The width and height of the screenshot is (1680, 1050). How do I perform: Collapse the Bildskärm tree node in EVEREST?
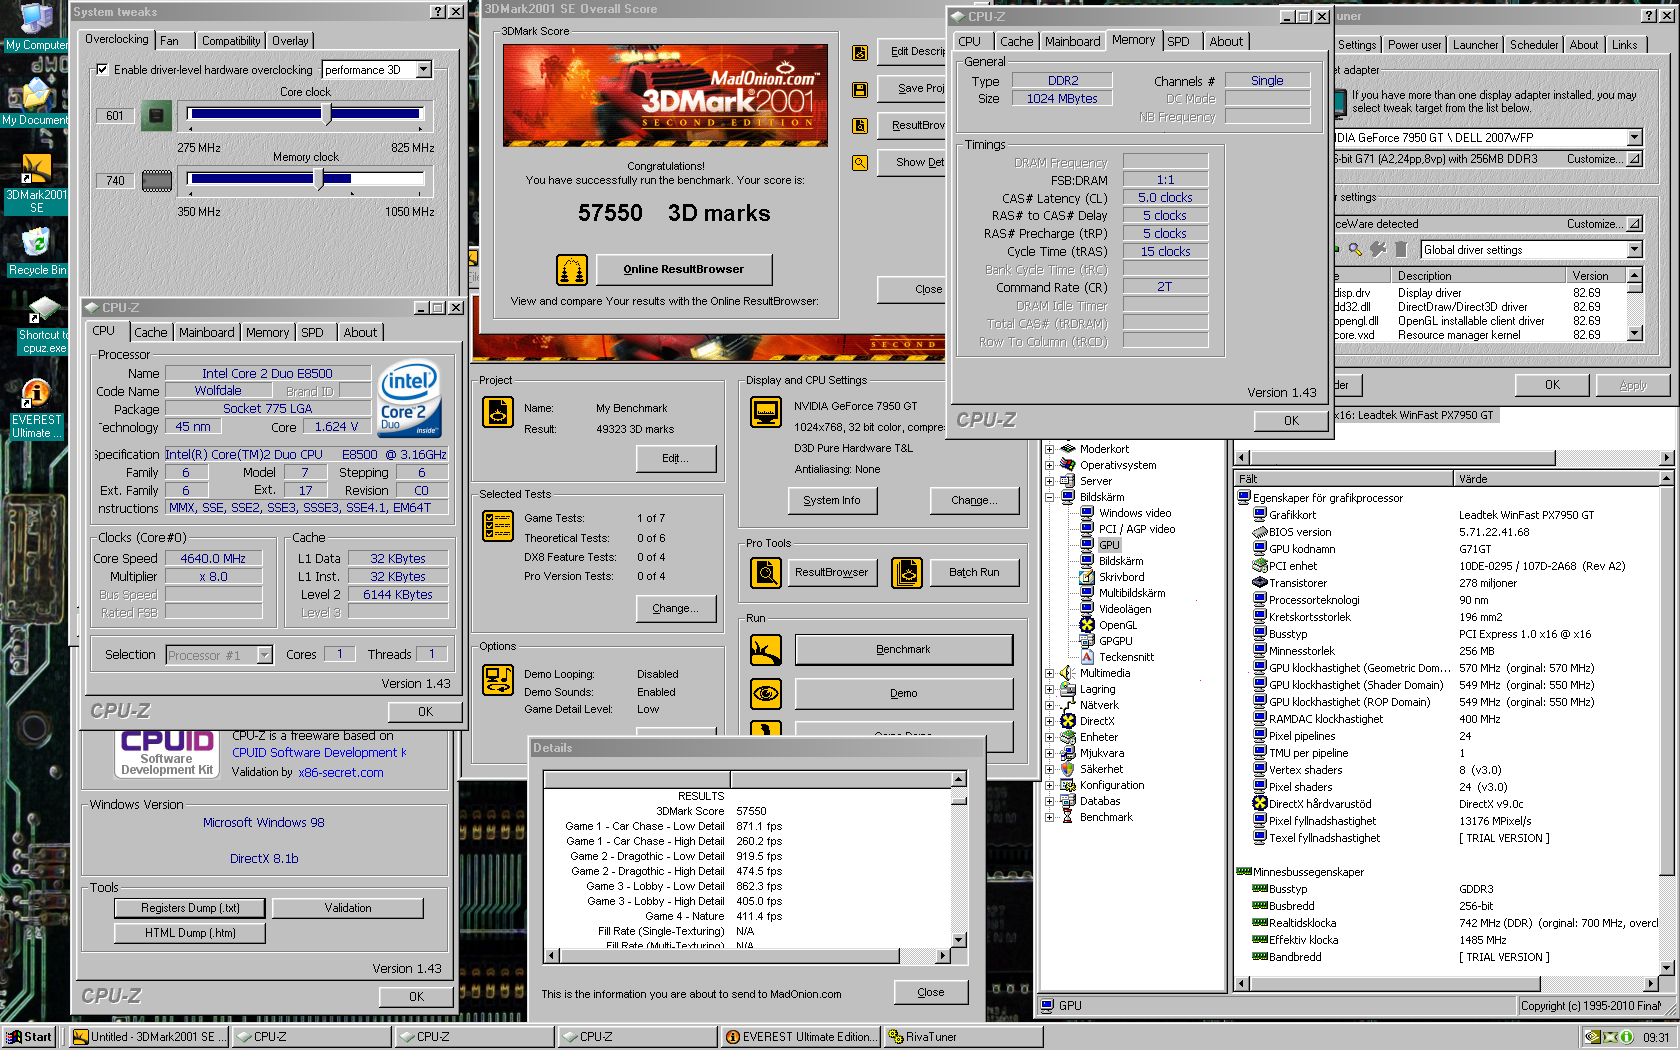click(1049, 497)
